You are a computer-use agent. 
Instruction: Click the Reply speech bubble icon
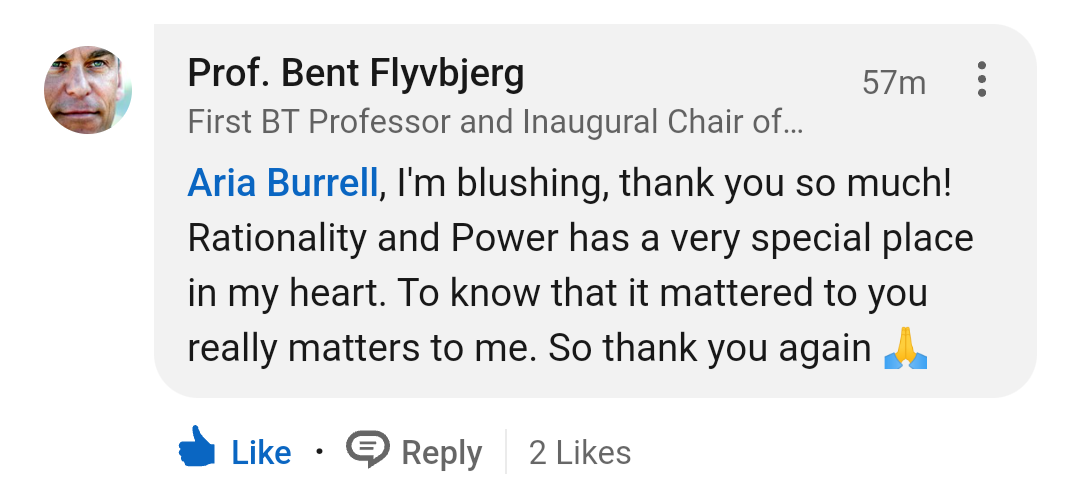pos(367,449)
